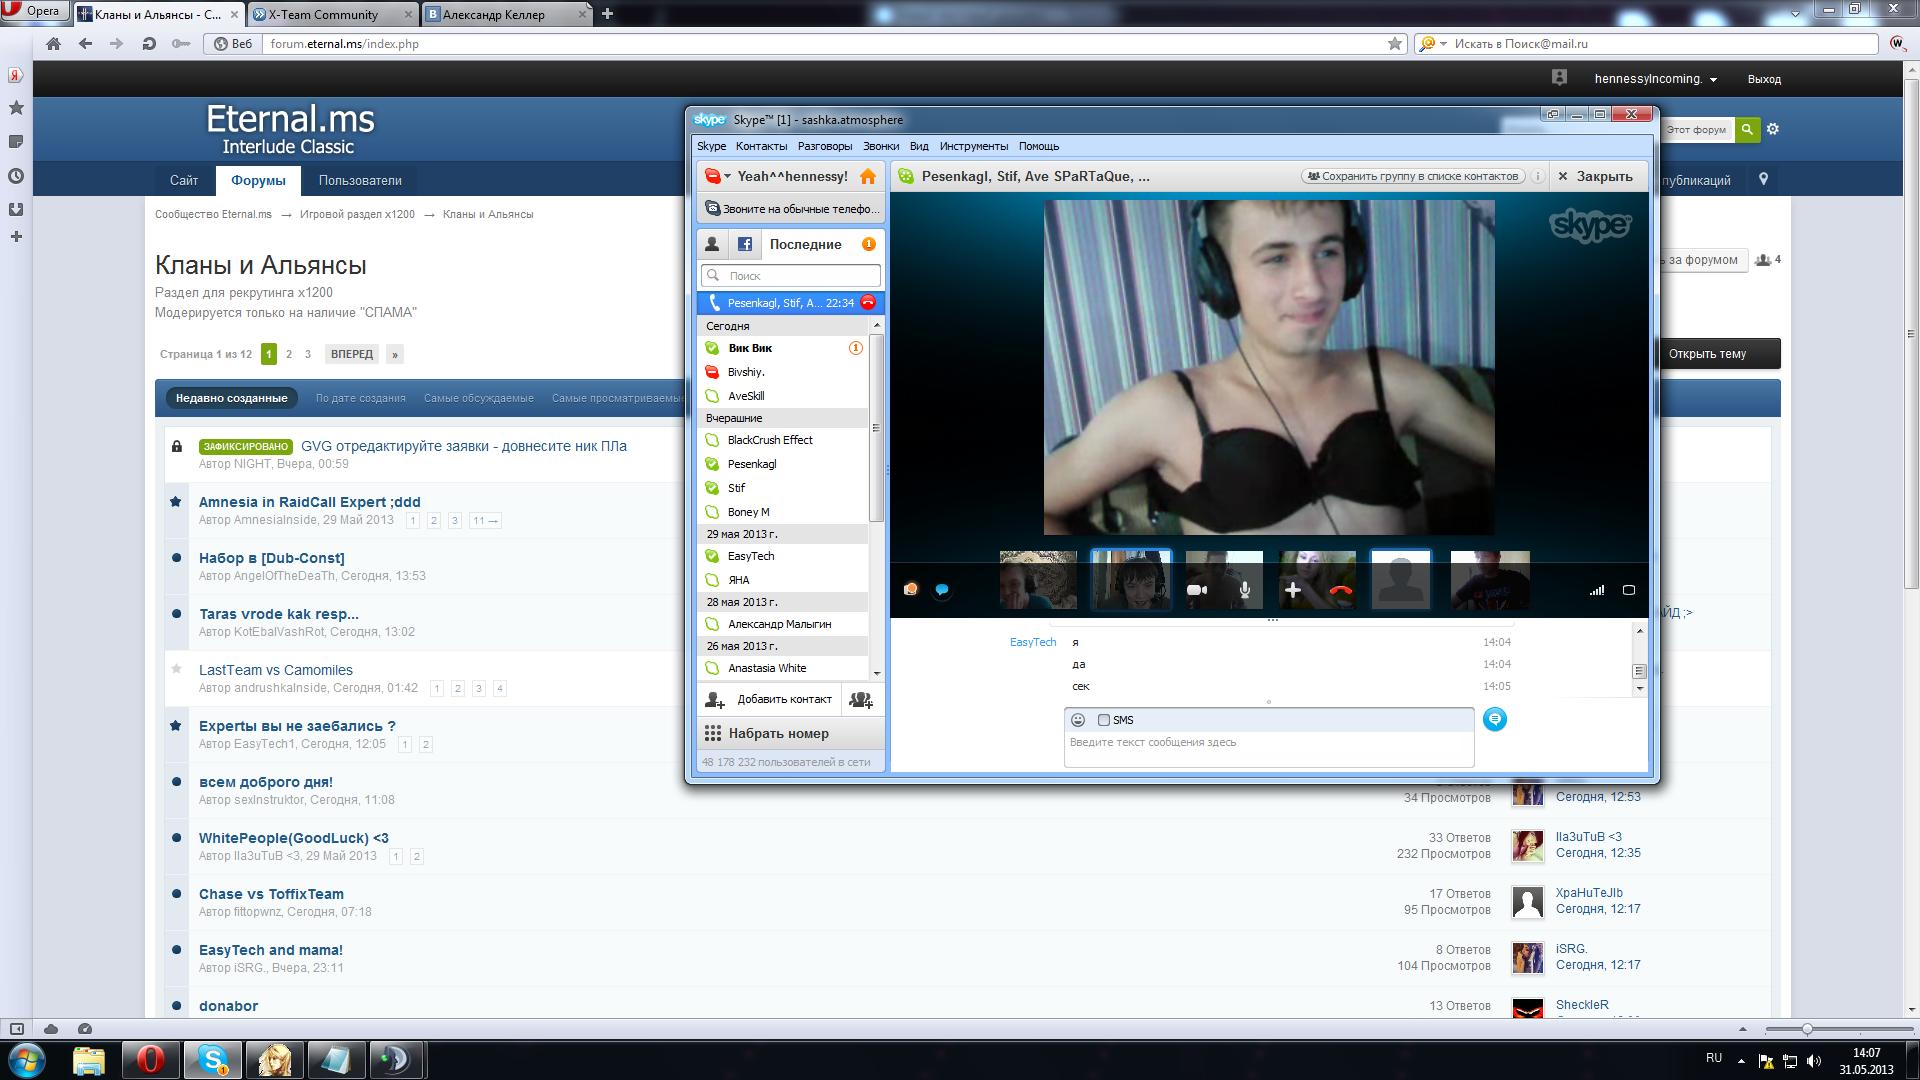Click Добавить контакт button
Viewport: 1920px width, 1080px height.
(x=770, y=700)
